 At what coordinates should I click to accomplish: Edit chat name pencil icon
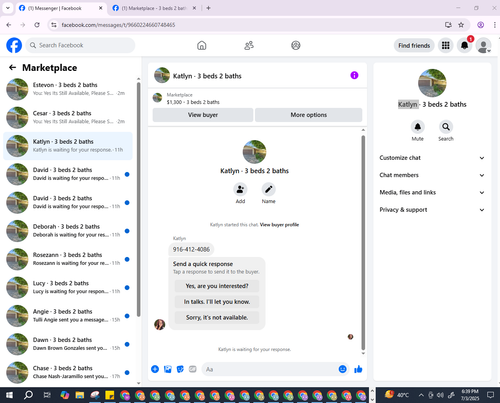(x=268, y=189)
